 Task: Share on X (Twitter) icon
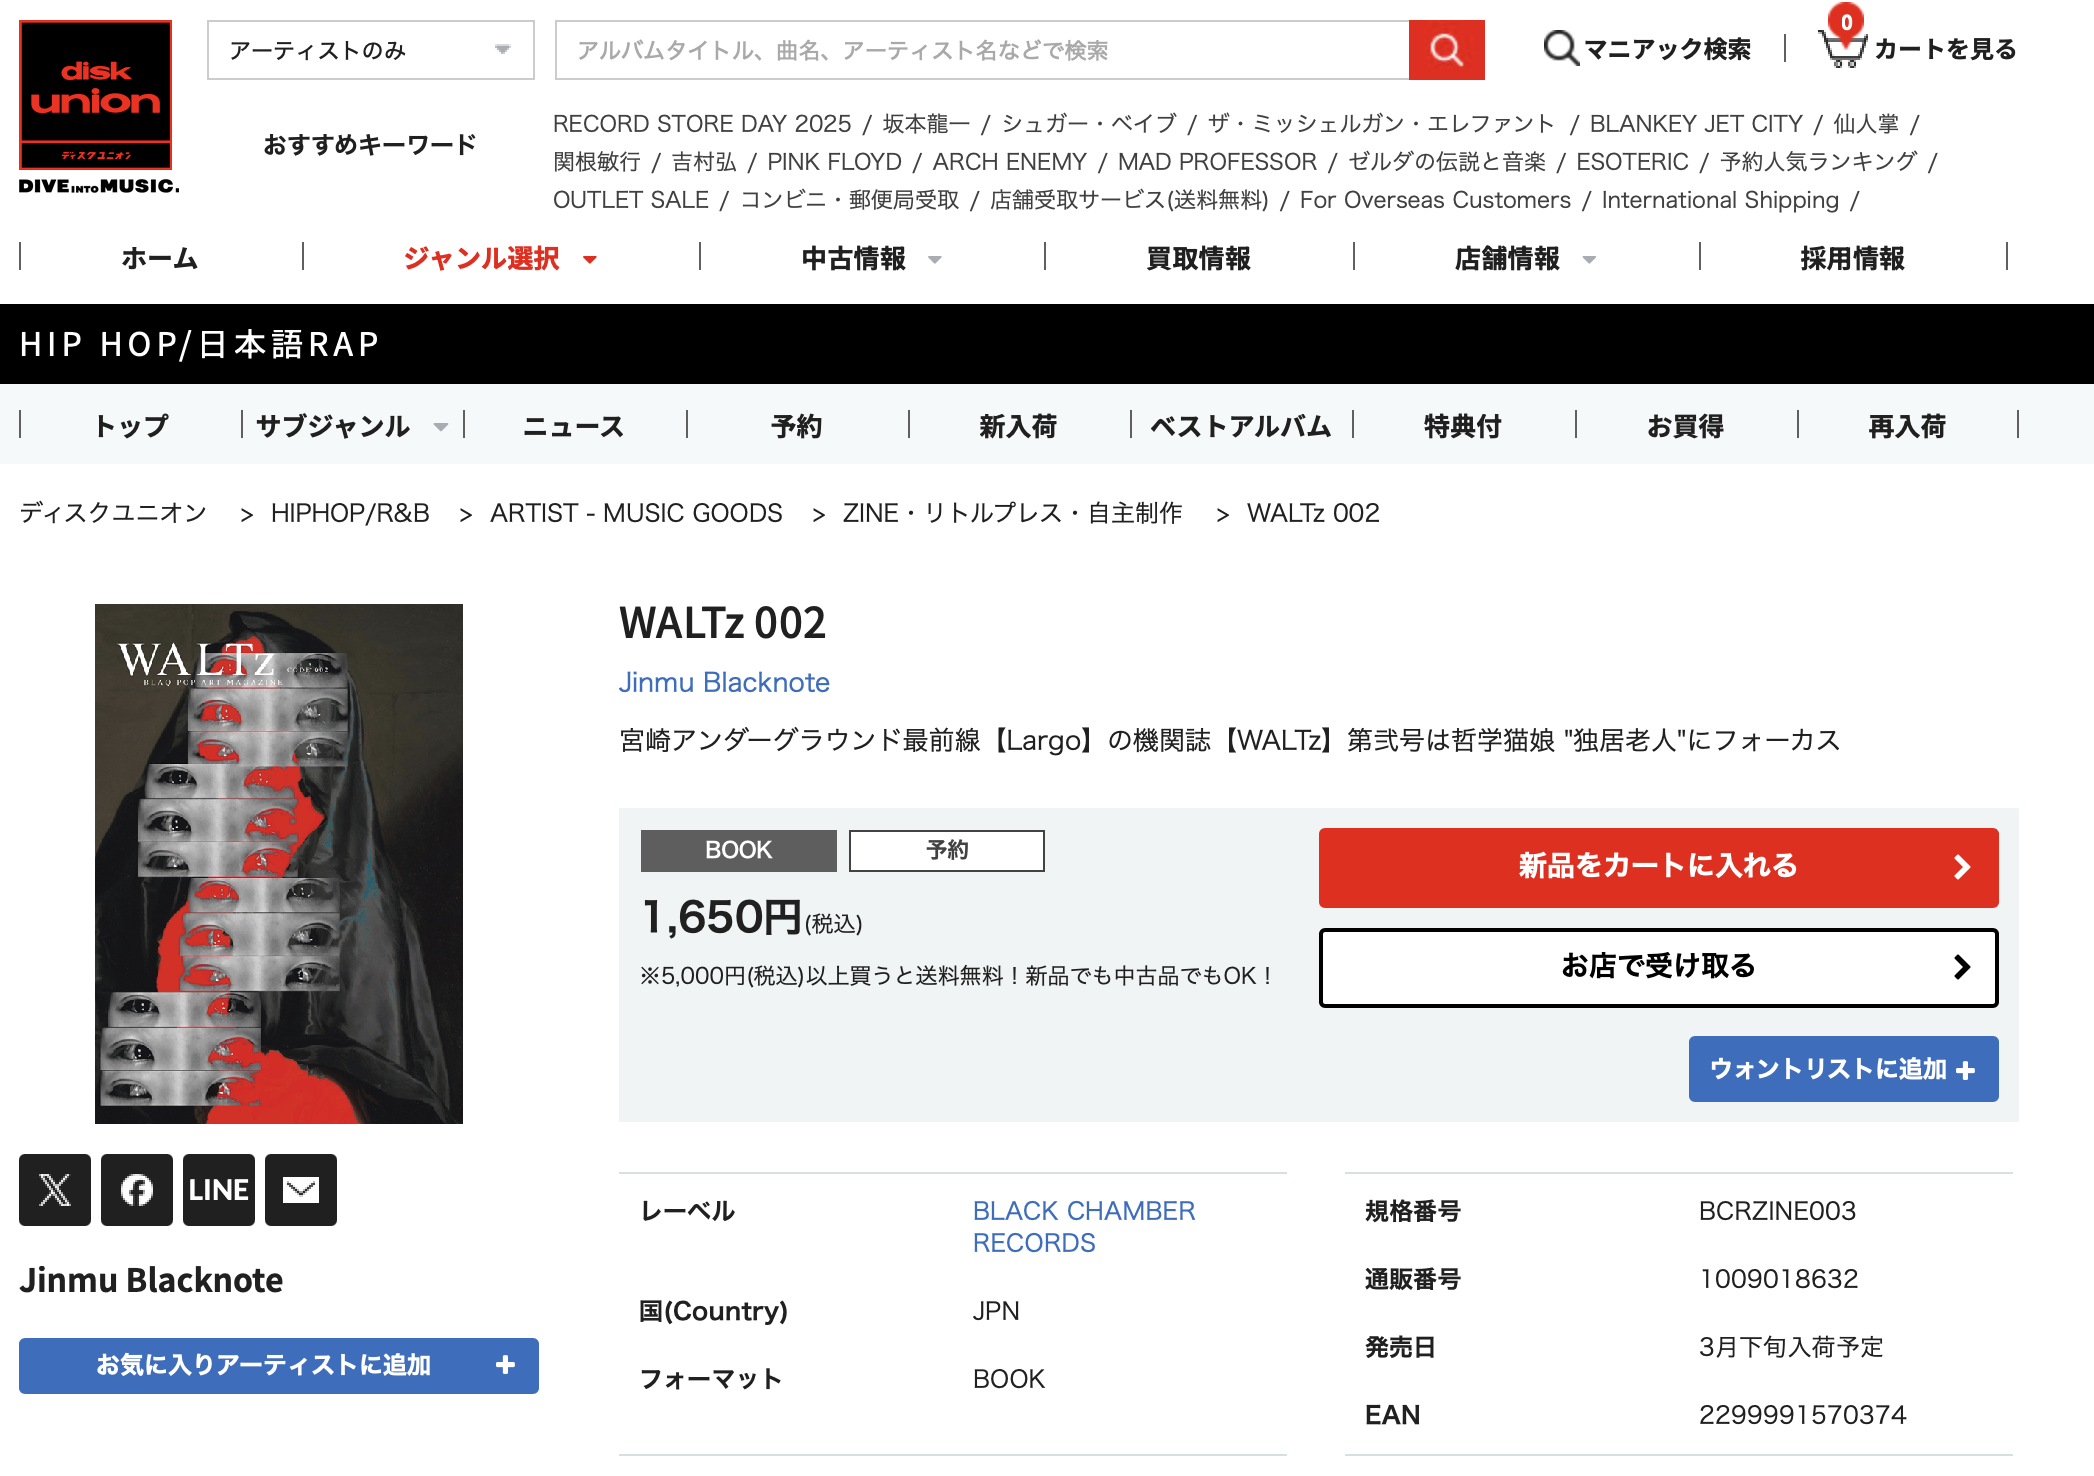click(x=55, y=1190)
